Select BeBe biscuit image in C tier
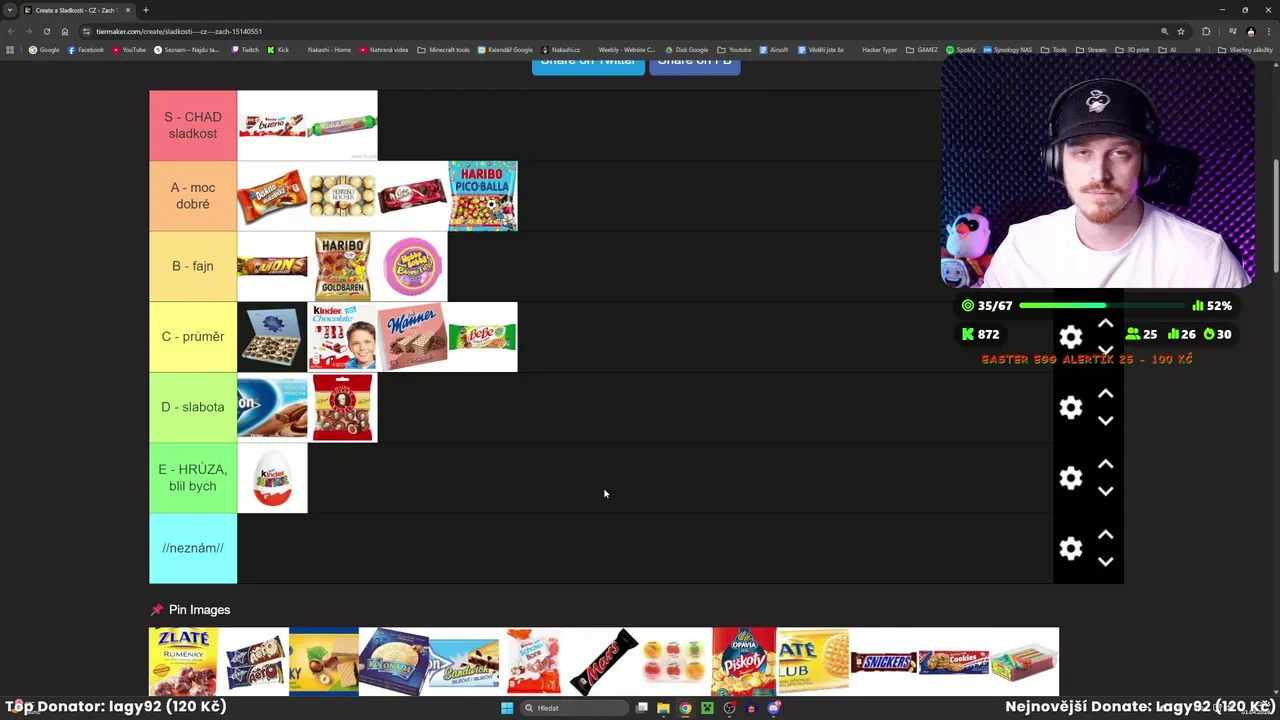1280x720 pixels. [483, 337]
